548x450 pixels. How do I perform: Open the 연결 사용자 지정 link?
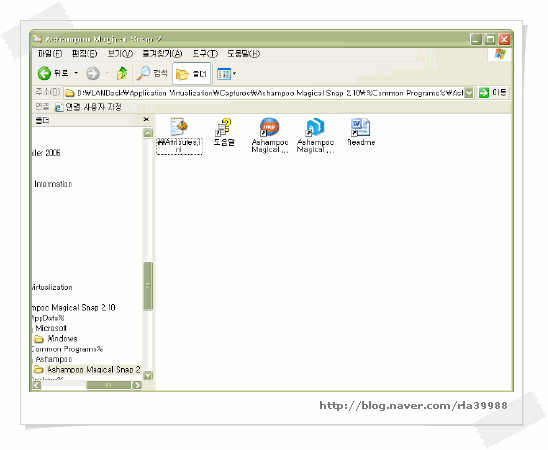click(88, 107)
